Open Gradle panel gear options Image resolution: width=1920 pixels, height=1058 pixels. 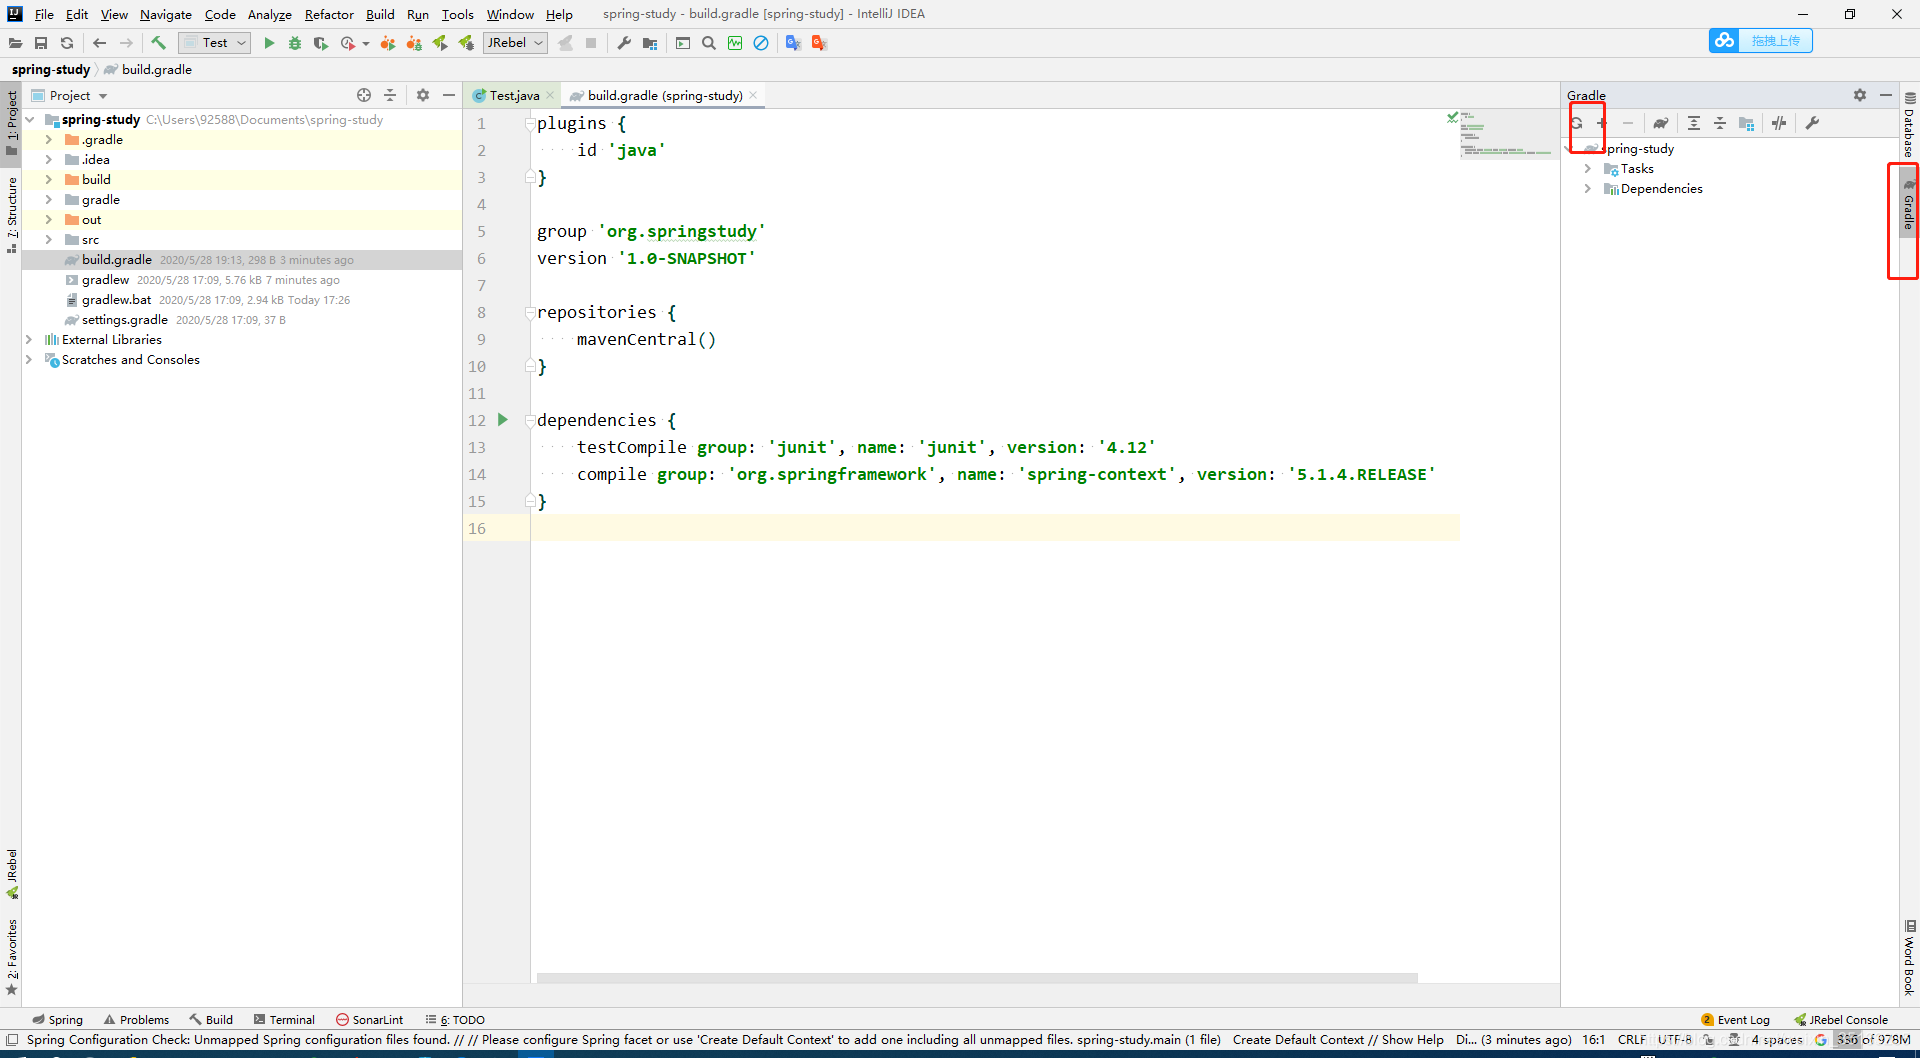[x=1860, y=95]
